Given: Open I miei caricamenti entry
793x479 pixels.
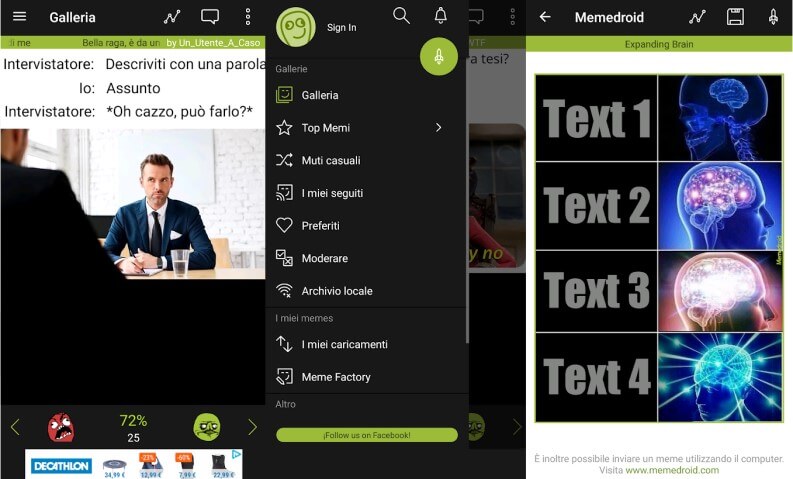Looking at the screenshot, I should [x=367, y=344].
